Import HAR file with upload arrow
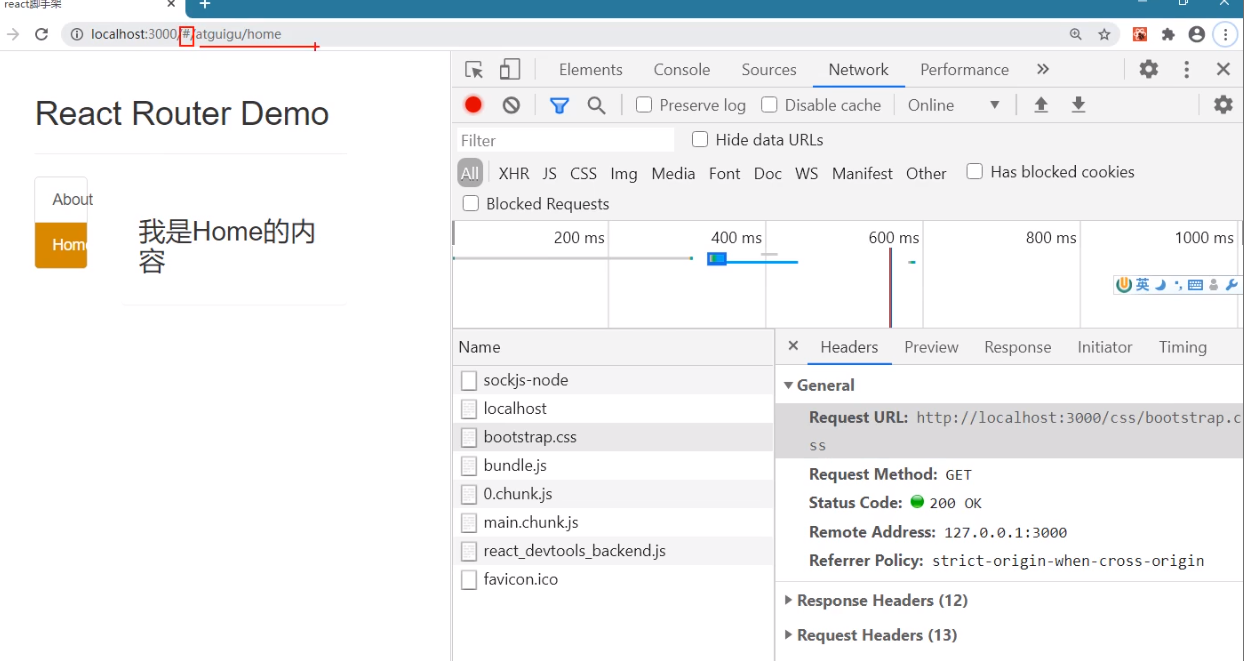The height and width of the screenshot is (661, 1244). coord(1041,105)
